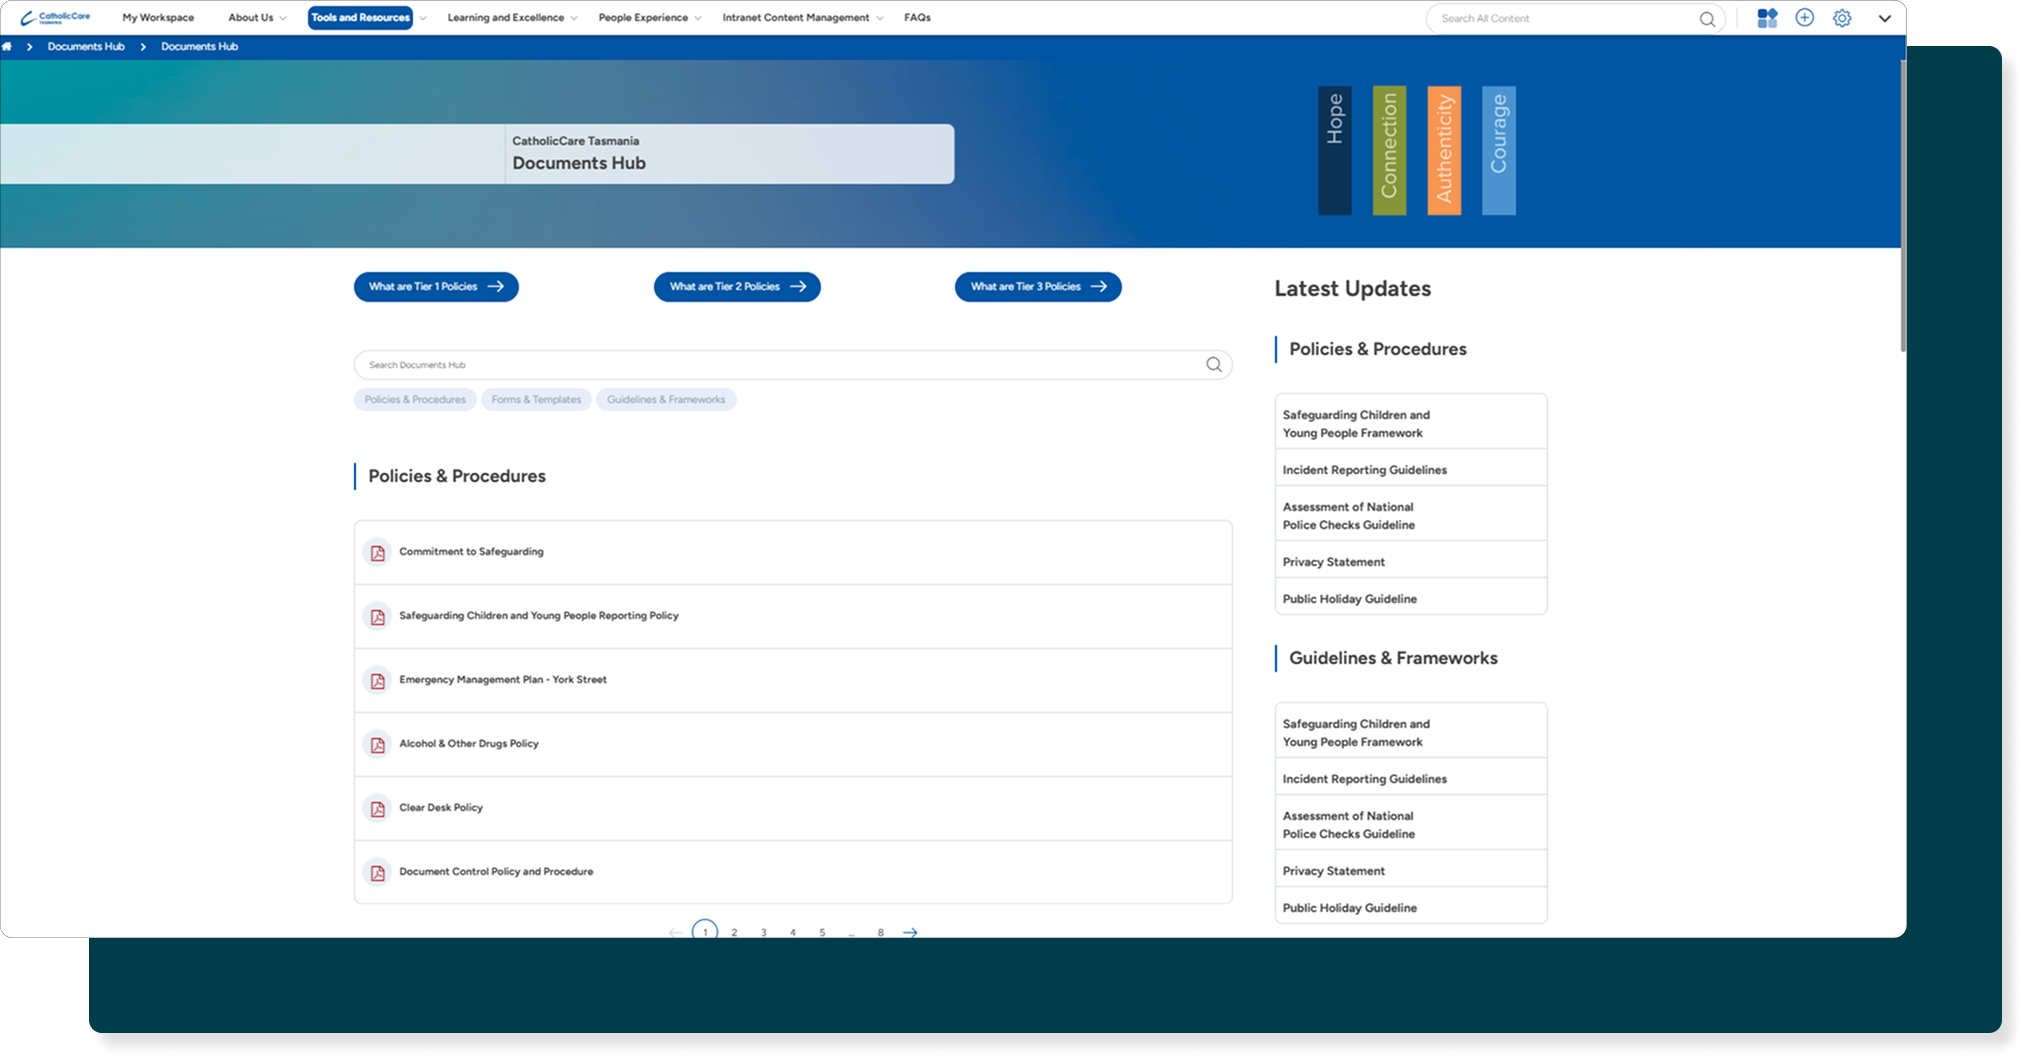Open the FAQs menu item
Screen dimensions: 2025x1058
(x=917, y=18)
